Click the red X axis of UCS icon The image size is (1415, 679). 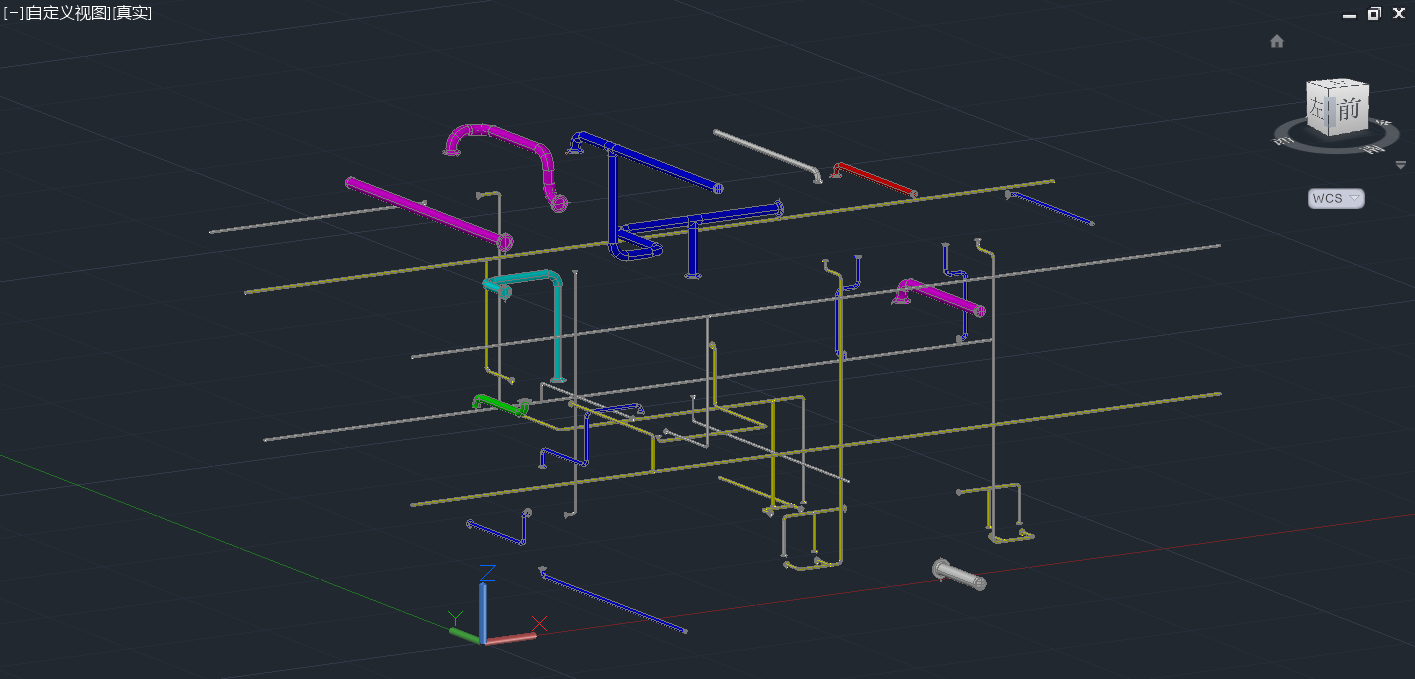pos(511,638)
